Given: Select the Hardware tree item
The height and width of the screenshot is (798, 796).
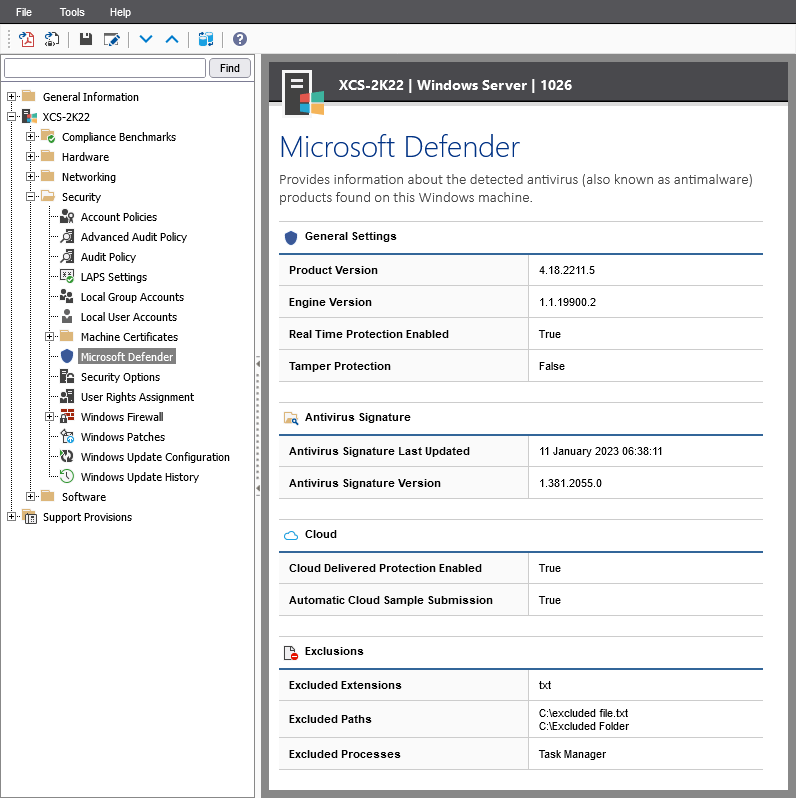Looking at the screenshot, I should (x=86, y=157).
